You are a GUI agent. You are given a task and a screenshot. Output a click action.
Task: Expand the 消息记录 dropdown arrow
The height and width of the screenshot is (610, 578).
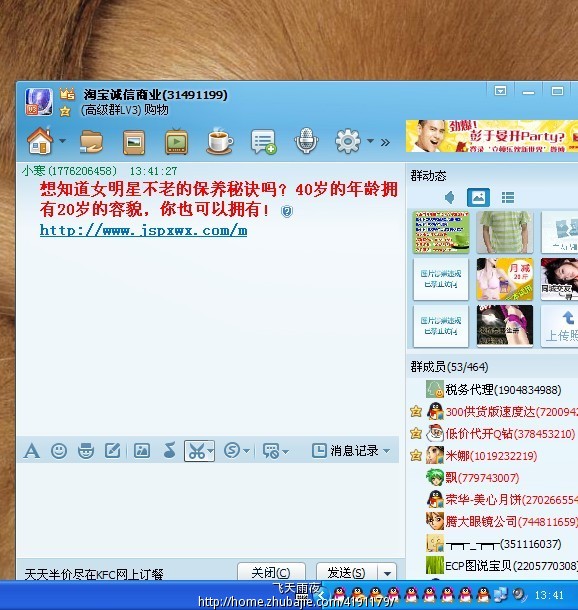(x=387, y=451)
